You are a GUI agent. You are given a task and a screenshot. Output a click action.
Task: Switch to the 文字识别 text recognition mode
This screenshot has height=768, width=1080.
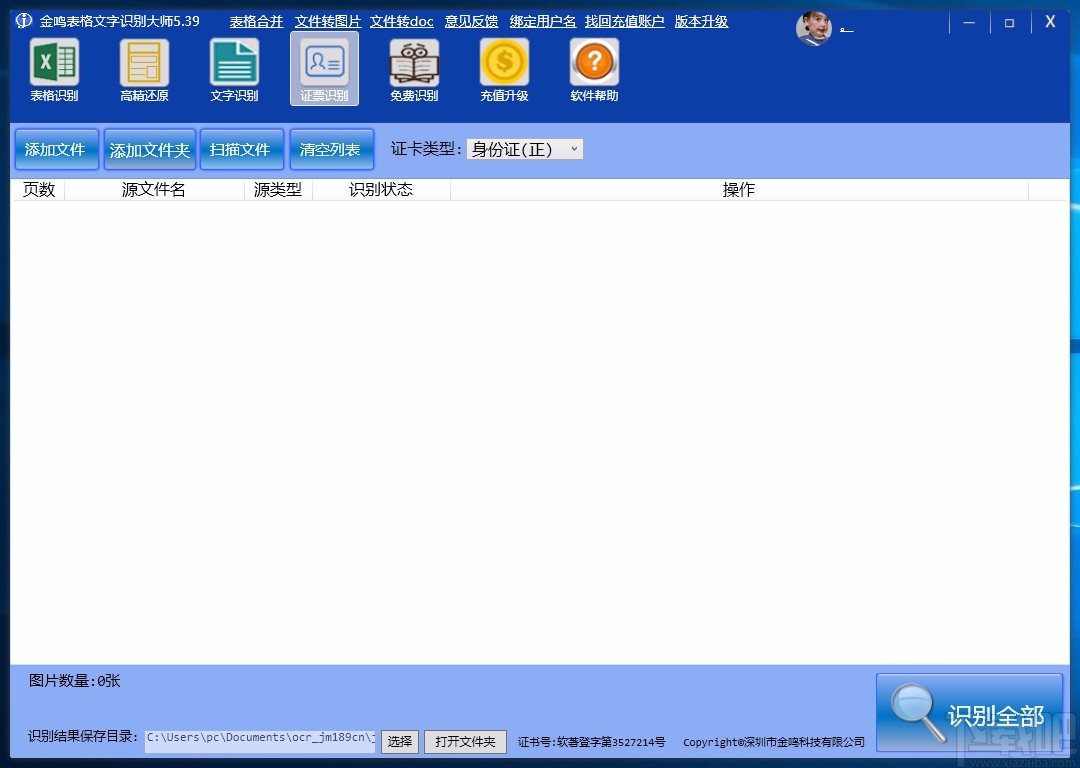pyautogui.click(x=234, y=68)
